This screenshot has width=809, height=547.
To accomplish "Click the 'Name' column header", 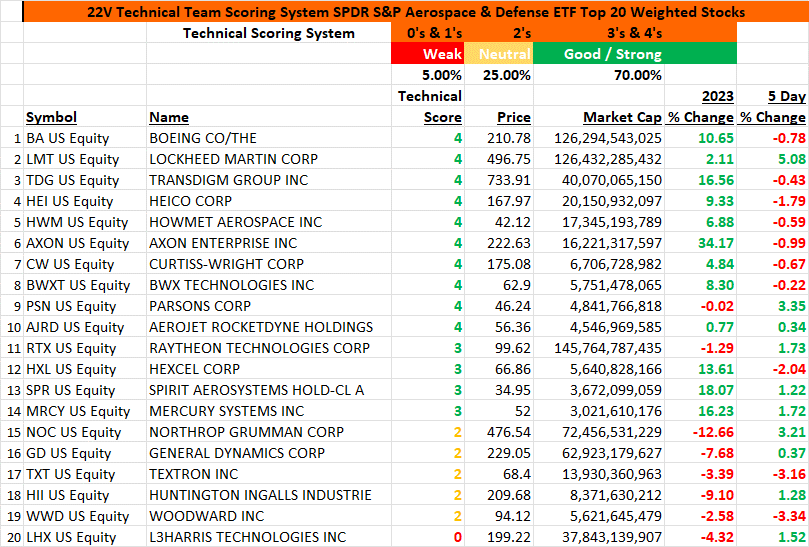I will 269,117.
